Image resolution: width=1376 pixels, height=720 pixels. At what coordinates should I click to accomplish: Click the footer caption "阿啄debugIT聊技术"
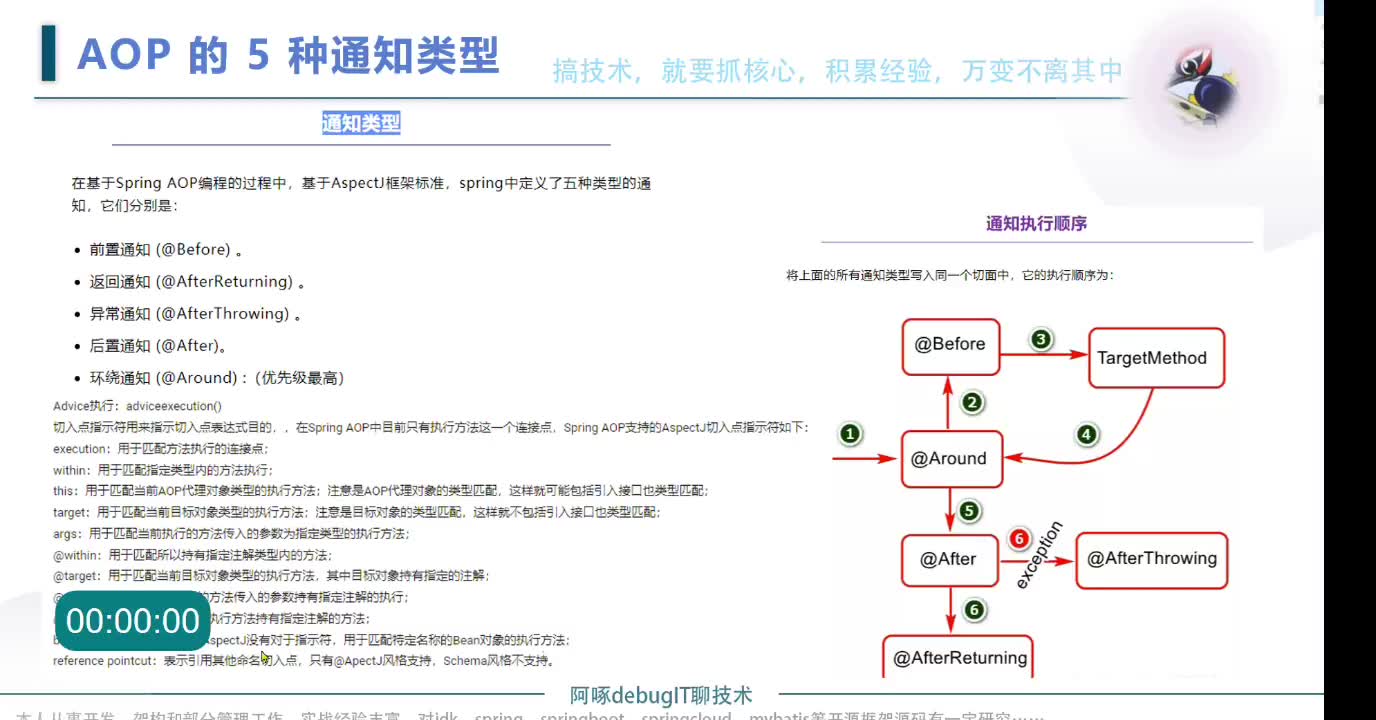click(660, 696)
